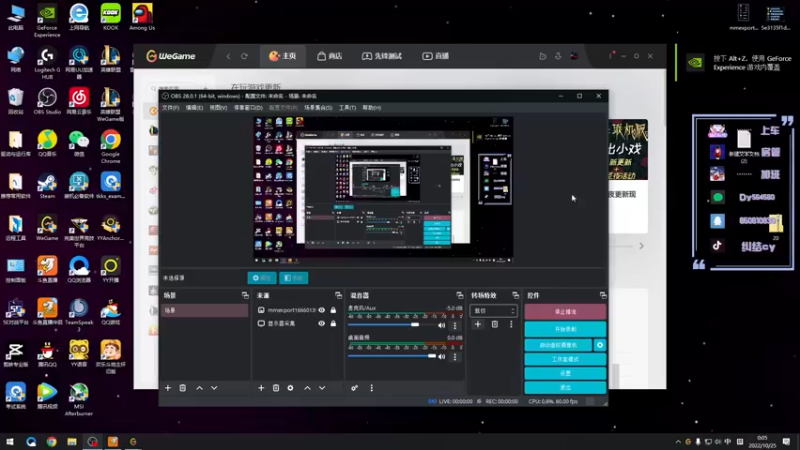Open GeForce Experience desktop shortcut
Viewport: 800px width, 450px height.
point(47,20)
